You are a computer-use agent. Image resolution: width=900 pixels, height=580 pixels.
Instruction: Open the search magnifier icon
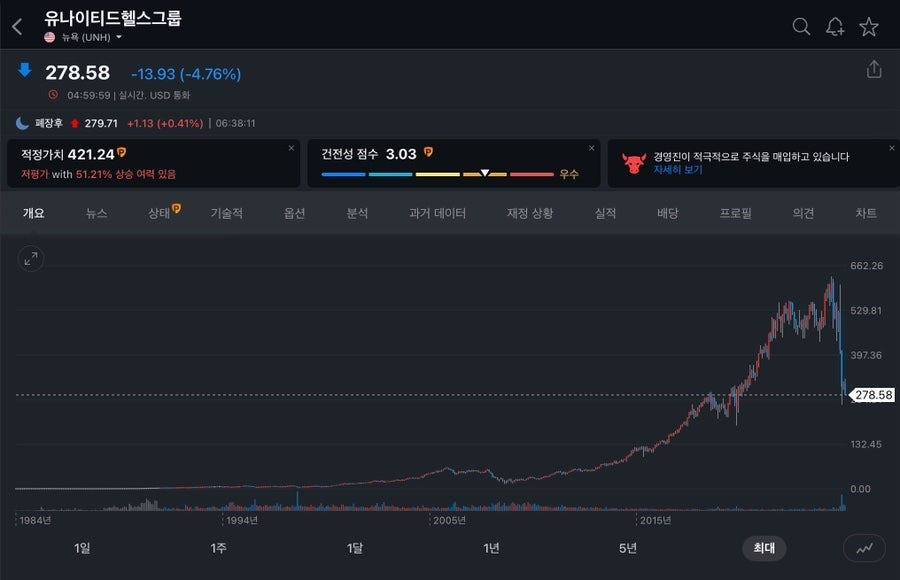tap(801, 26)
